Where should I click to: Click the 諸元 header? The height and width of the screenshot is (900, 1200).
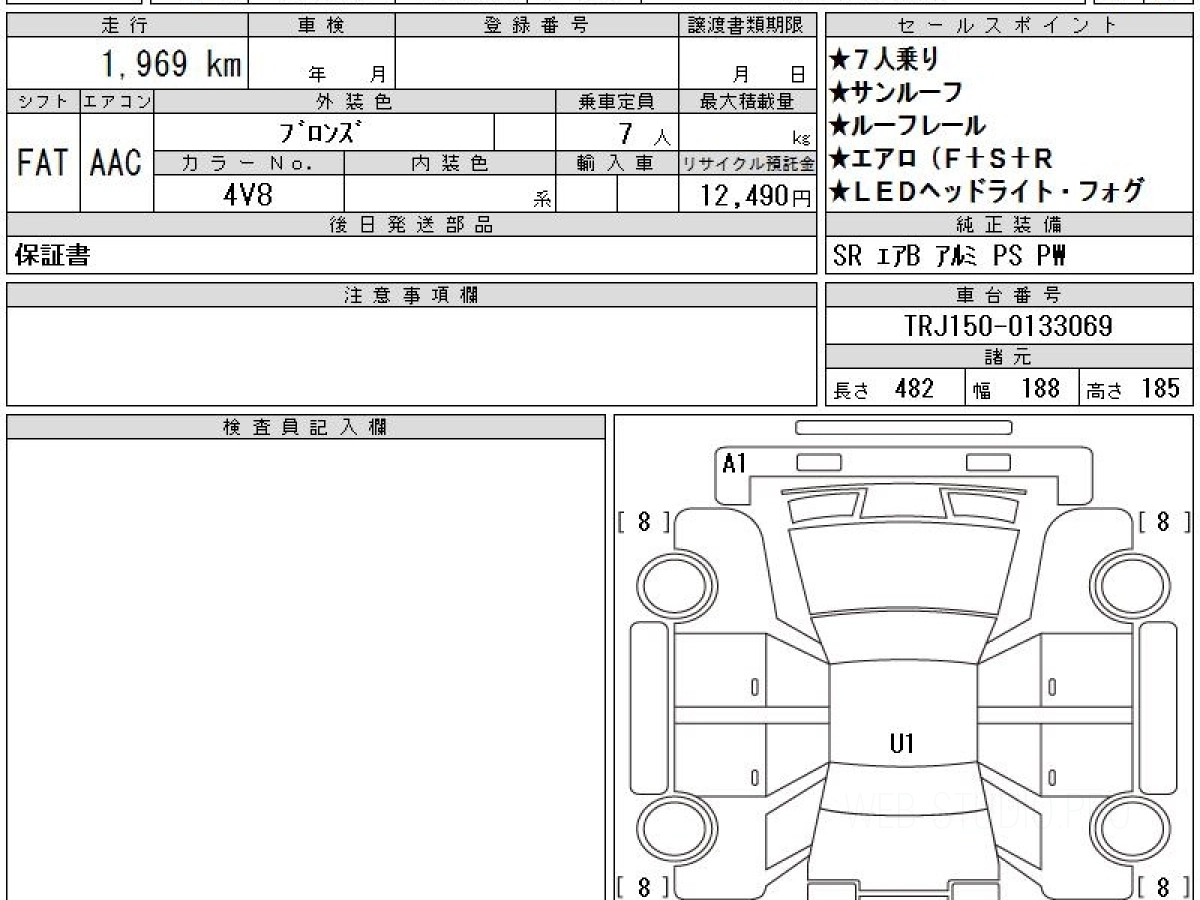click(1009, 357)
